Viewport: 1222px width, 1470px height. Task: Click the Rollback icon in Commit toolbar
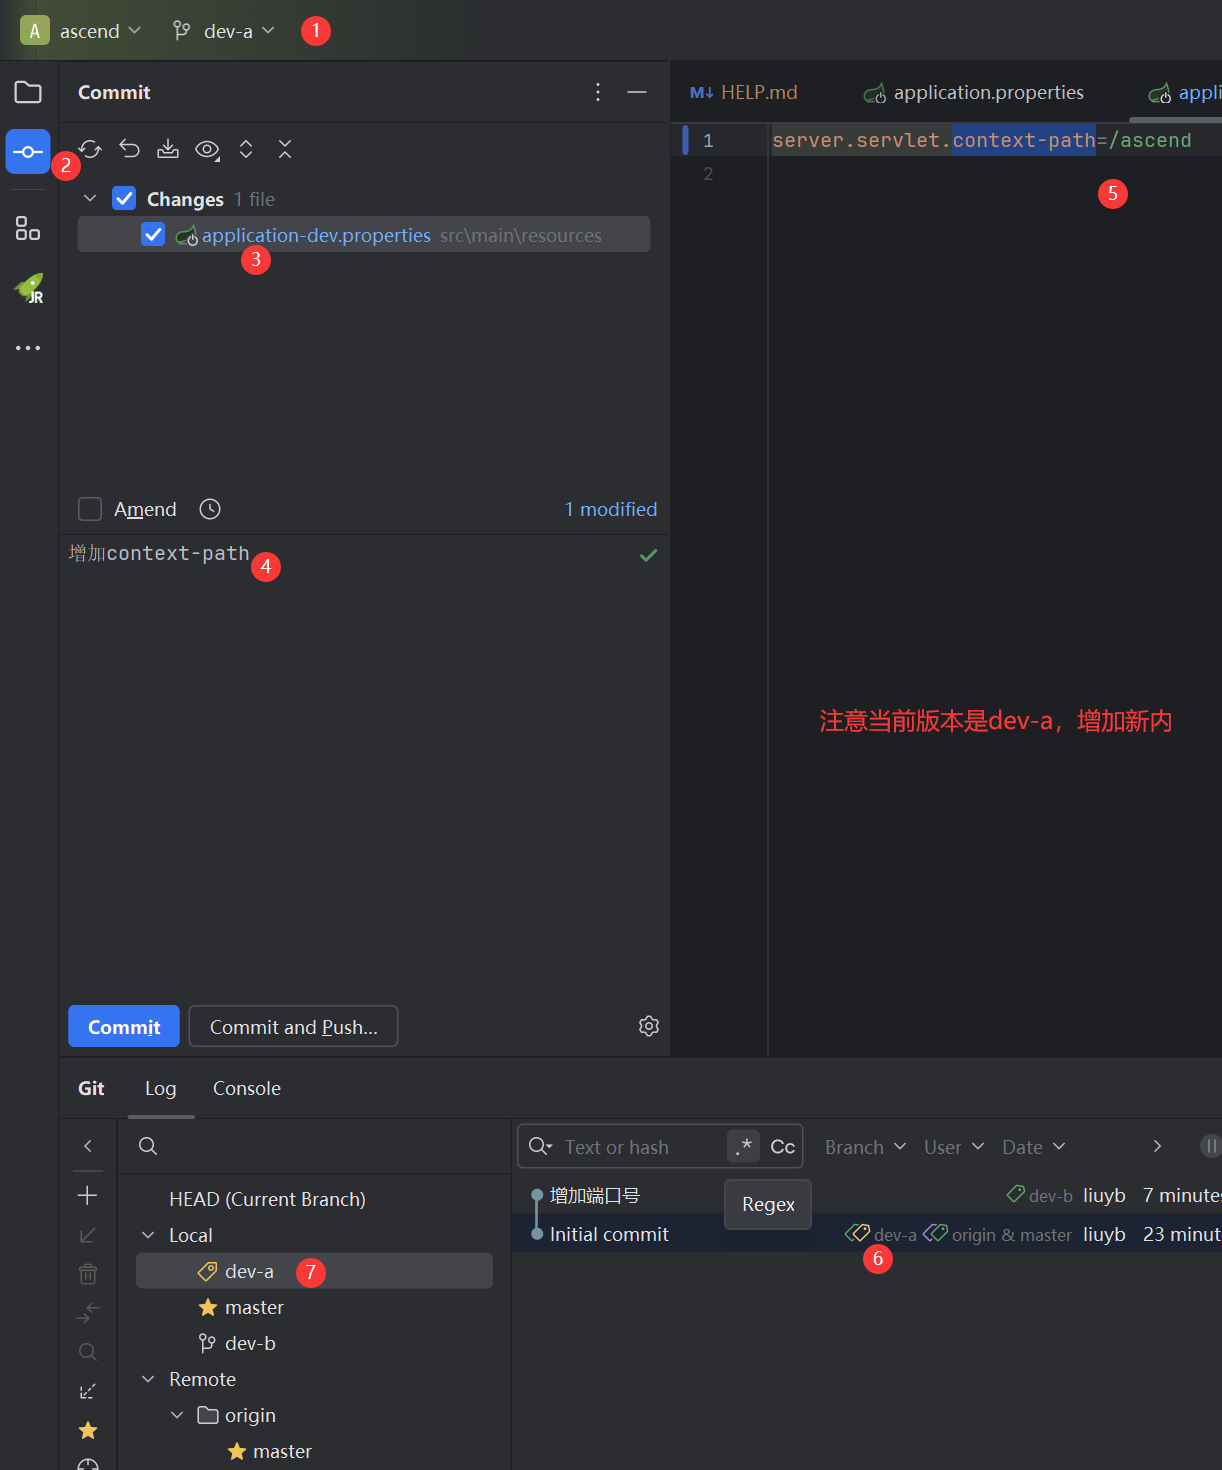129,149
